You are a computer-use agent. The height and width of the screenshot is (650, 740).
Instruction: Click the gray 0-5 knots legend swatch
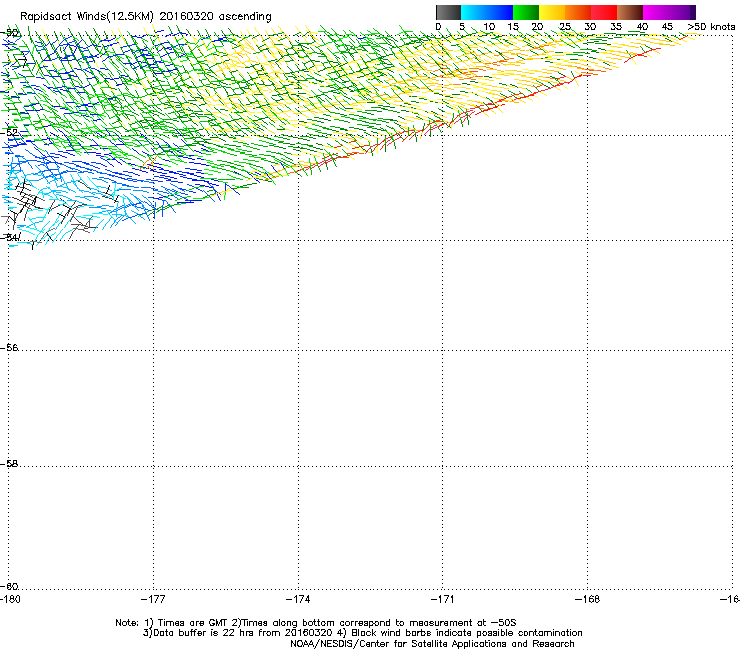(448, 12)
